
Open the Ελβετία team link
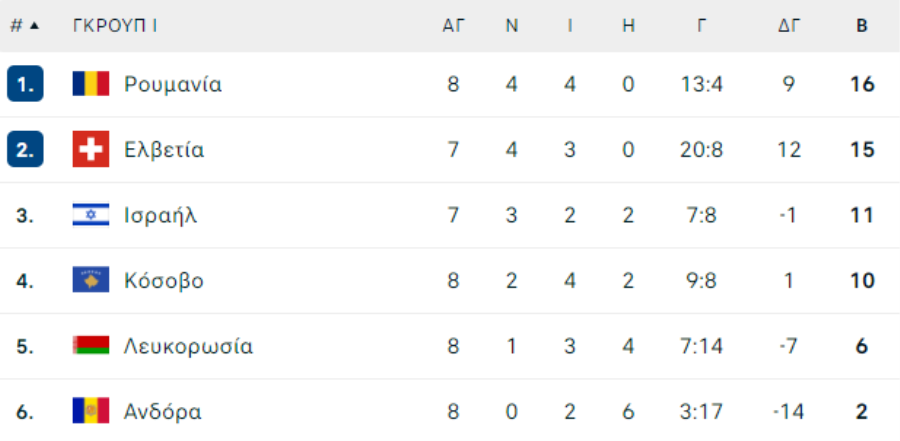[x=164, y=150]
